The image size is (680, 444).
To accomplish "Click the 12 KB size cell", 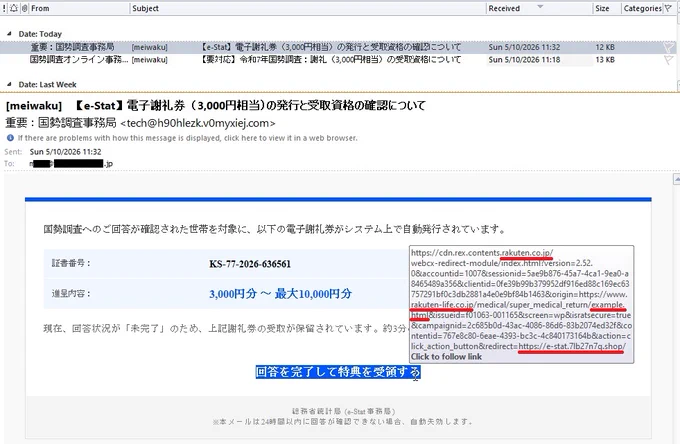I will 605,47.
